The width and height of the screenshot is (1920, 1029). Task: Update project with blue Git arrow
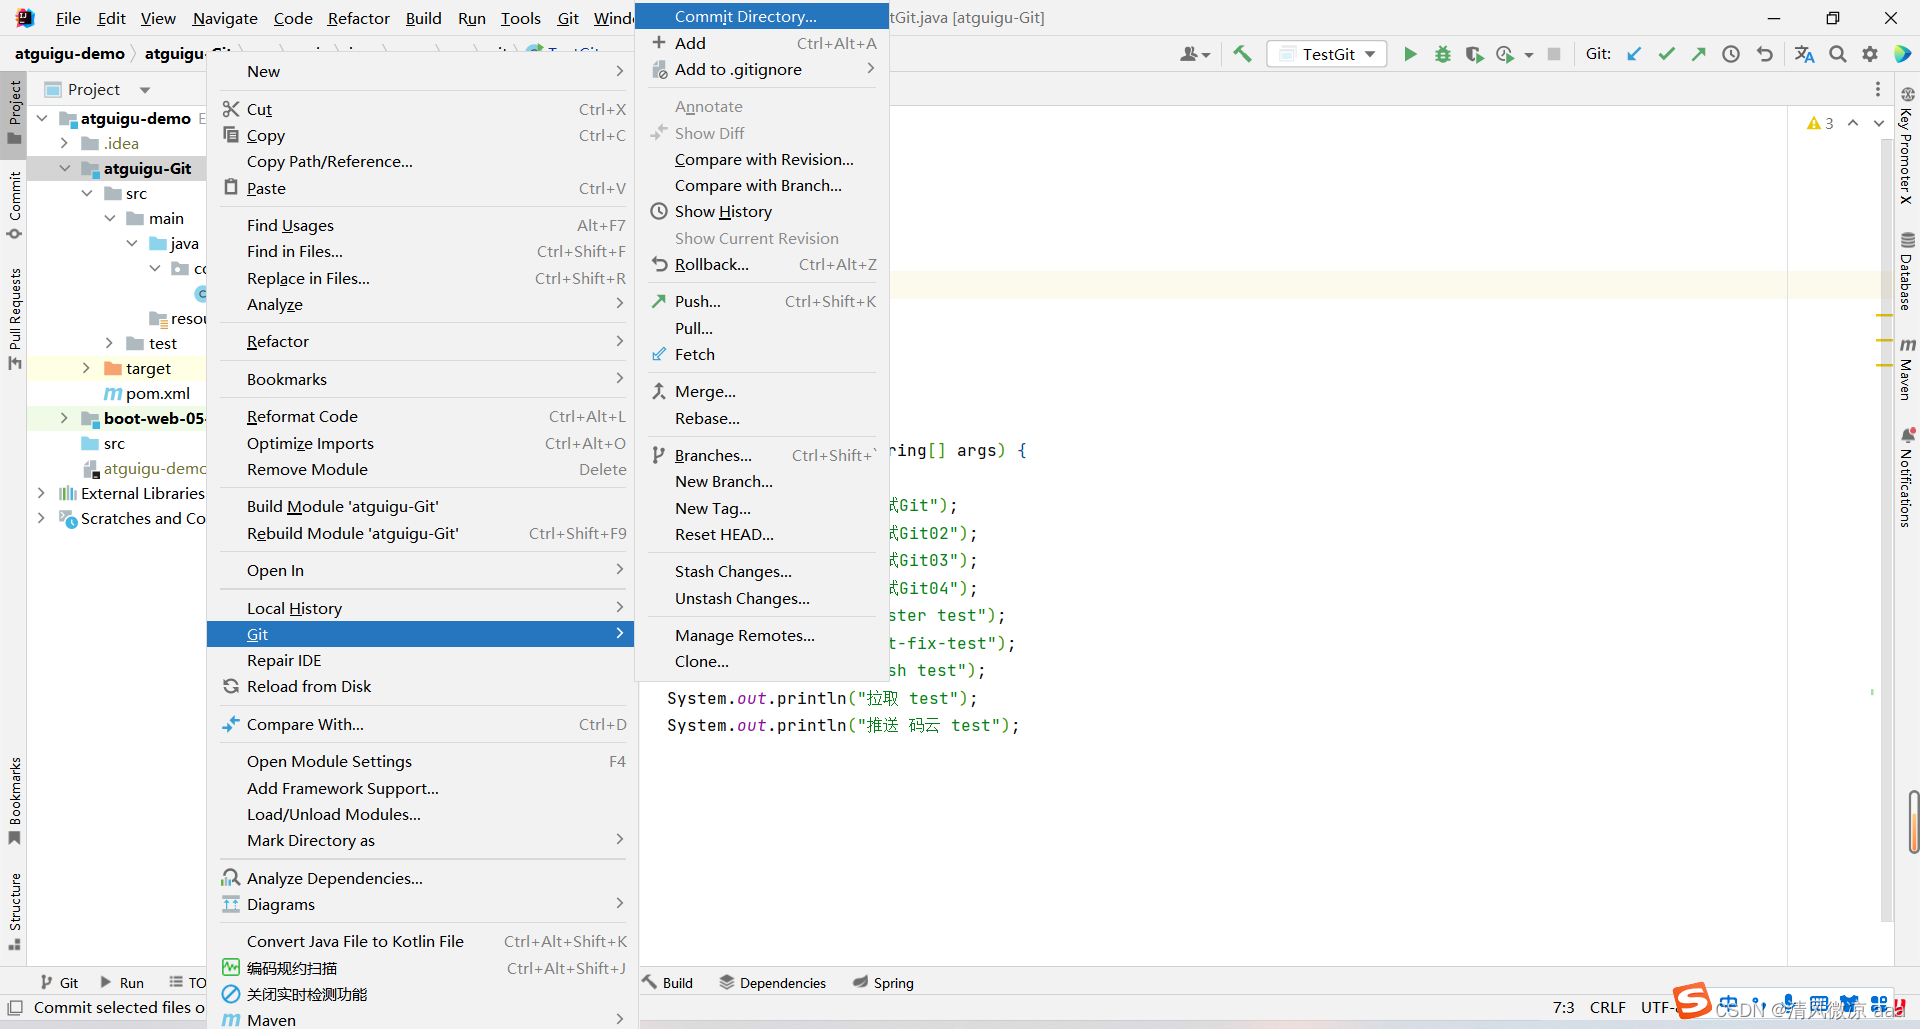[x=1634, y=54]
